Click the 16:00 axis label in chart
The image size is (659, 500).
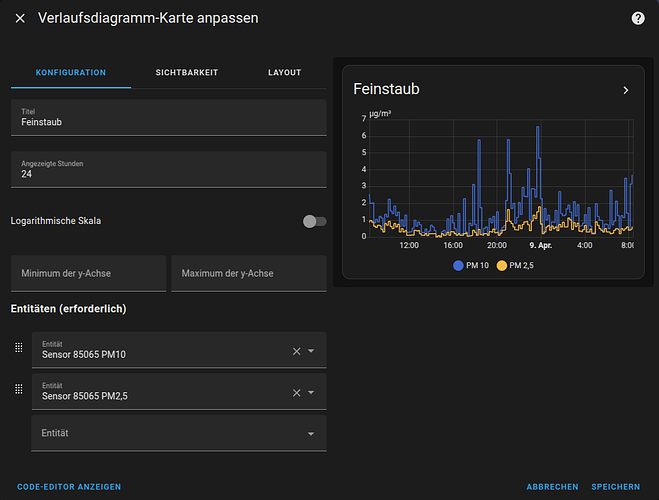pos(453,245)
